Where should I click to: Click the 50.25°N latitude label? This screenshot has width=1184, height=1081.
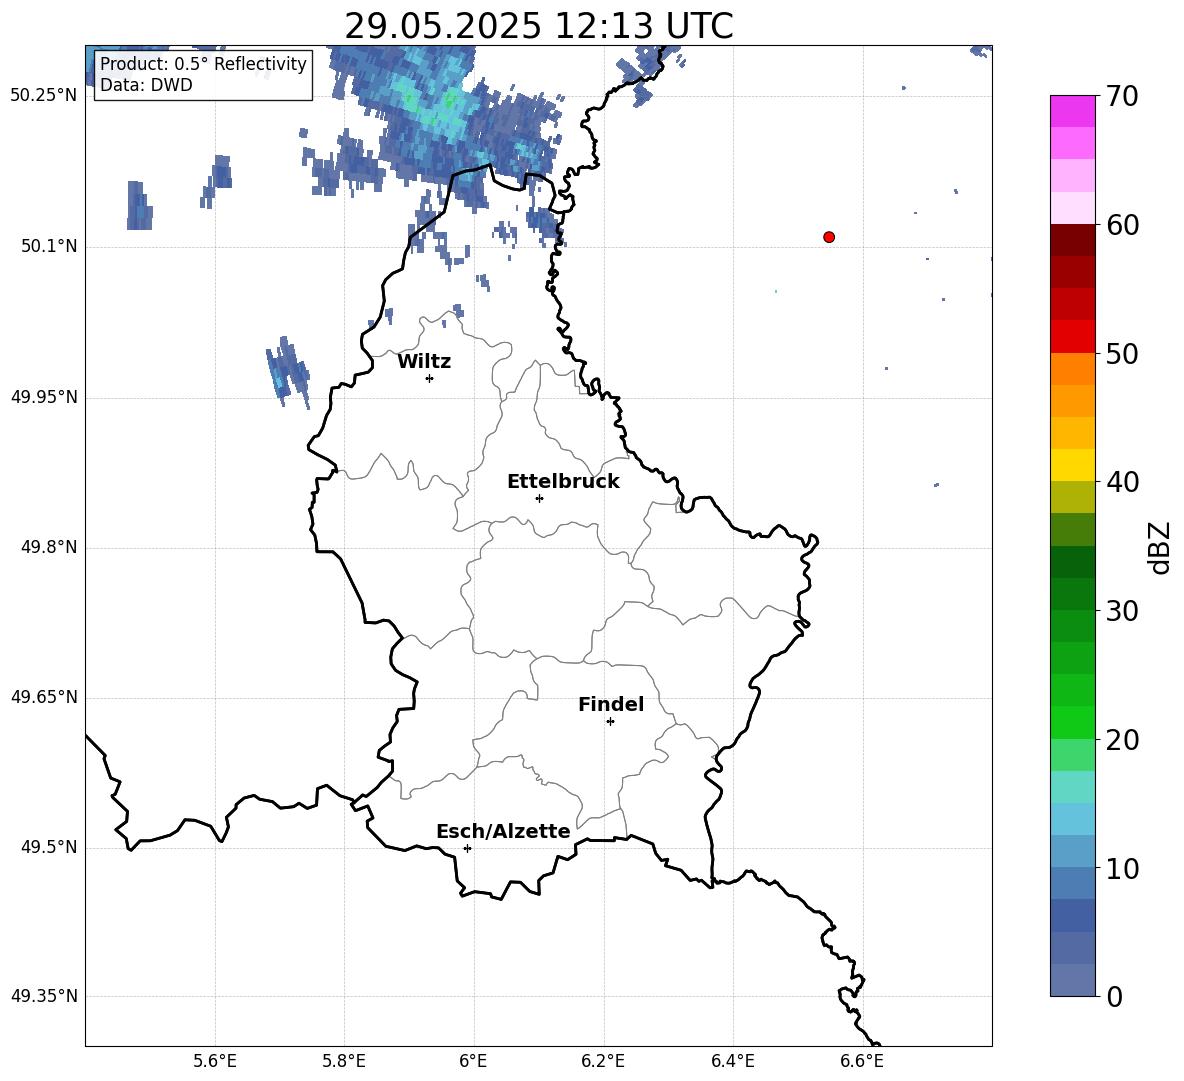(x=44, y=96)
